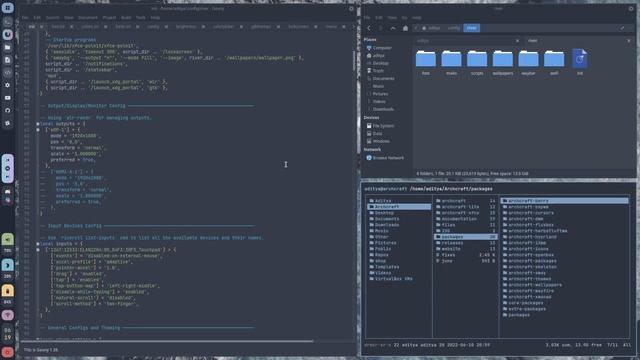Click the 'aditya' path bar button in Thunar
This screenshot has width=640, height=360.
[431, 28]
